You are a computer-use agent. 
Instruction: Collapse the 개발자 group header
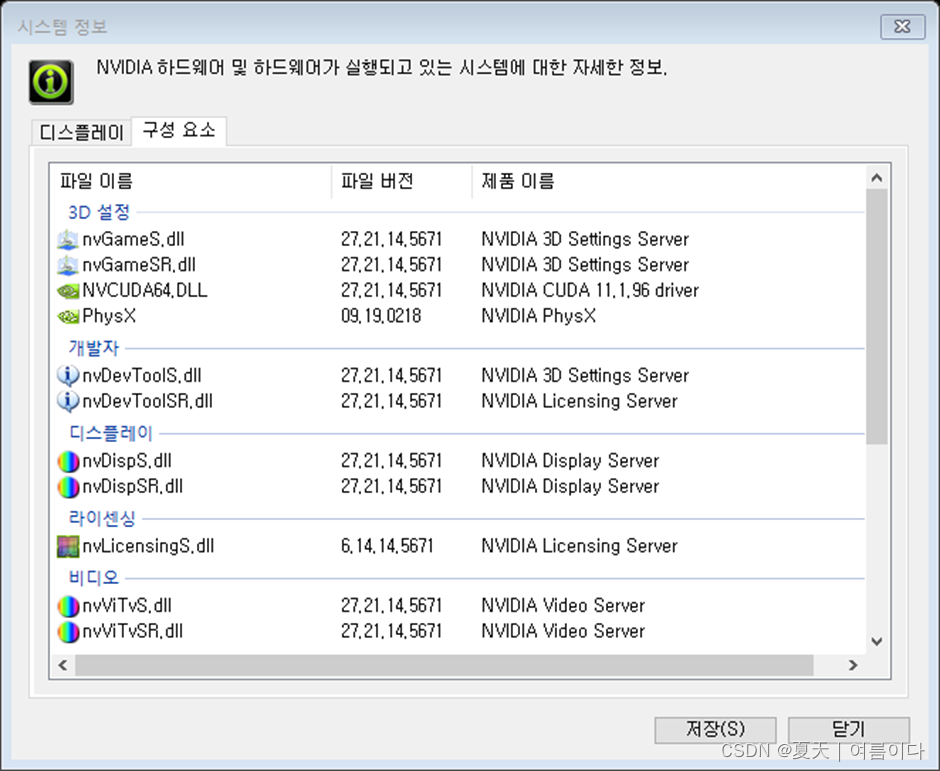click(x=94, y=348)
